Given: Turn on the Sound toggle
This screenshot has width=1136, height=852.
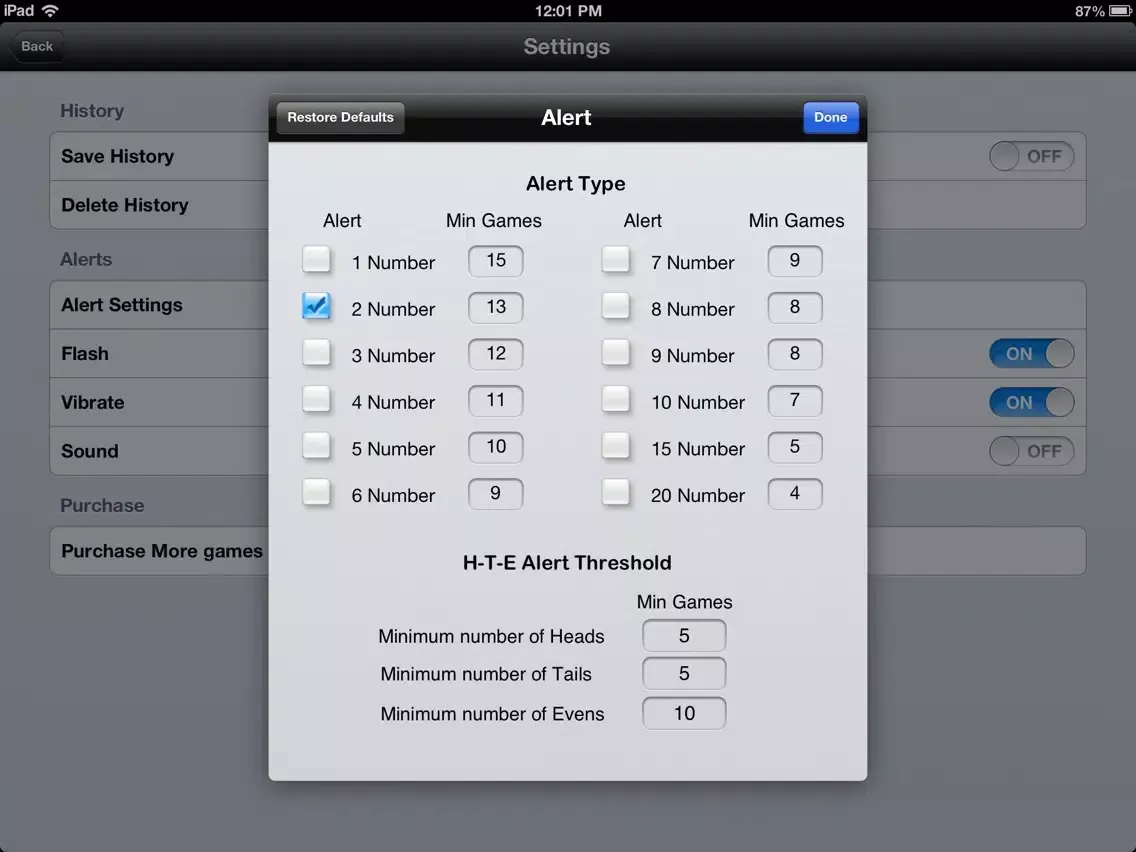Looking at the screenshot, I should 1031,451.
